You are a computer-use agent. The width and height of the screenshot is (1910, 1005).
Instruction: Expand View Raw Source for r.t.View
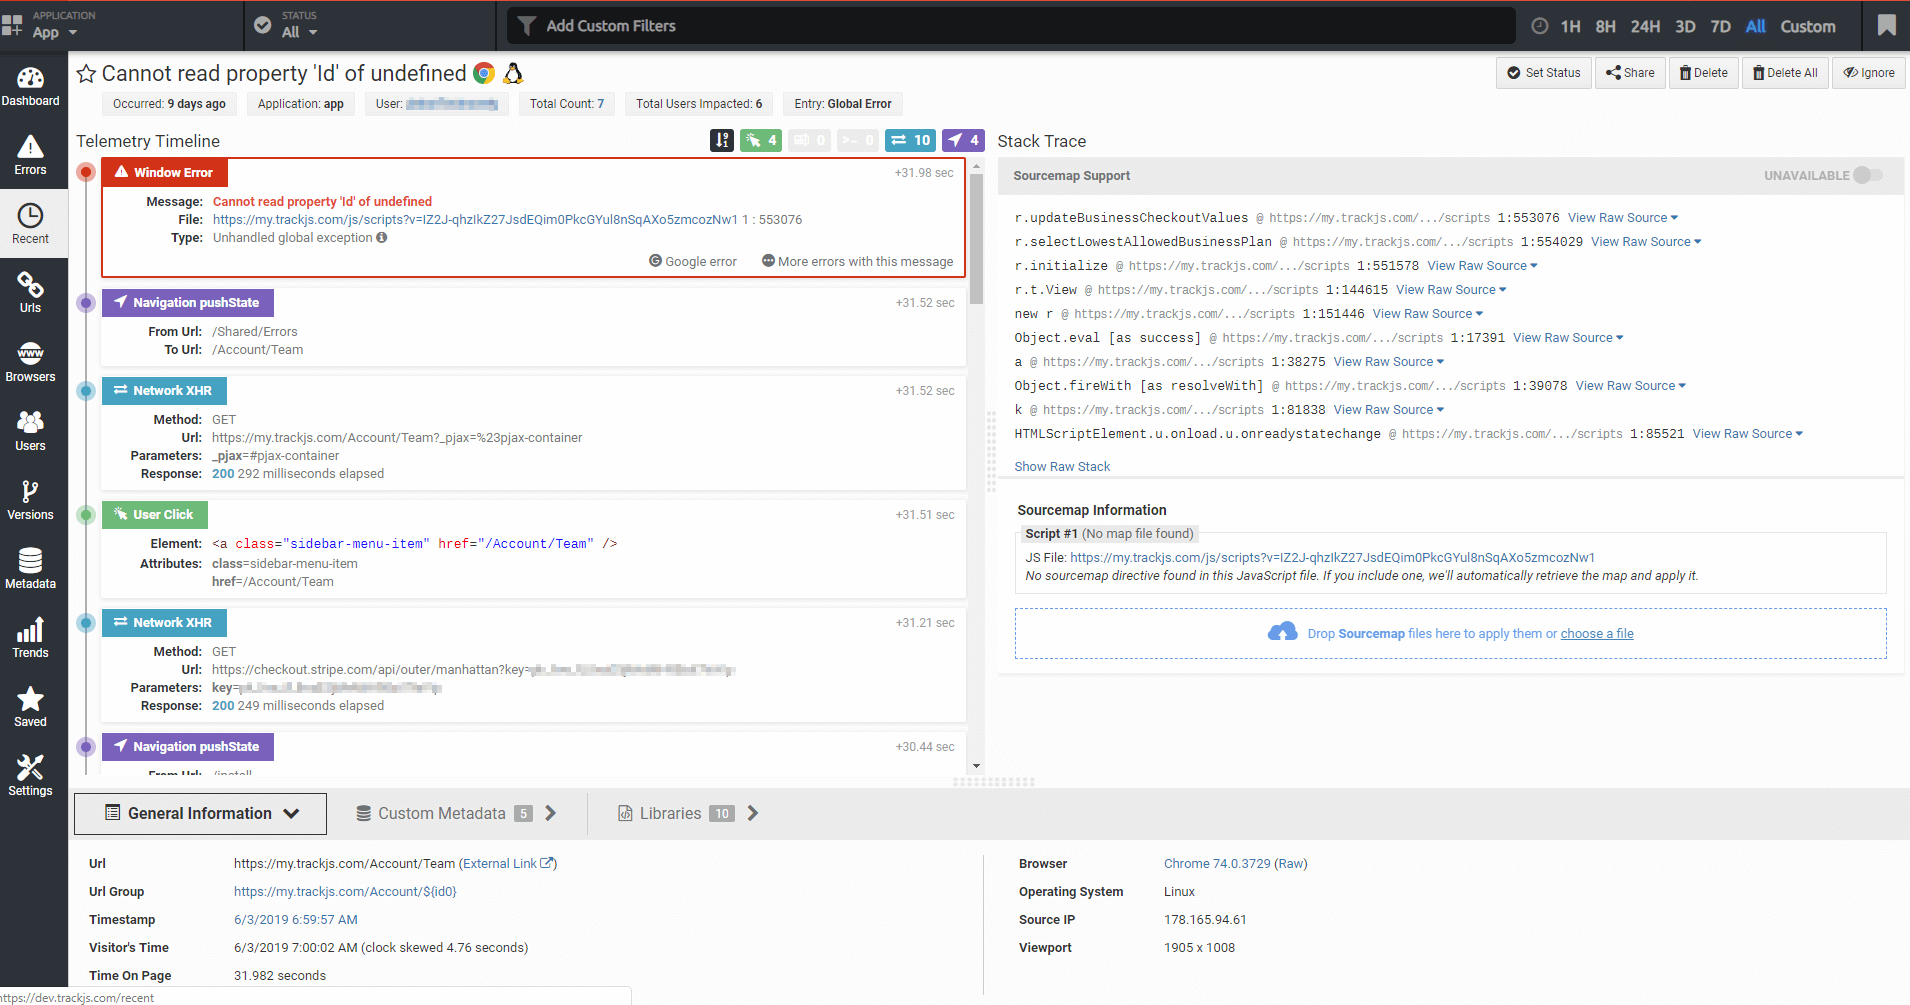pyautogui.click(x=1451, y=290)
